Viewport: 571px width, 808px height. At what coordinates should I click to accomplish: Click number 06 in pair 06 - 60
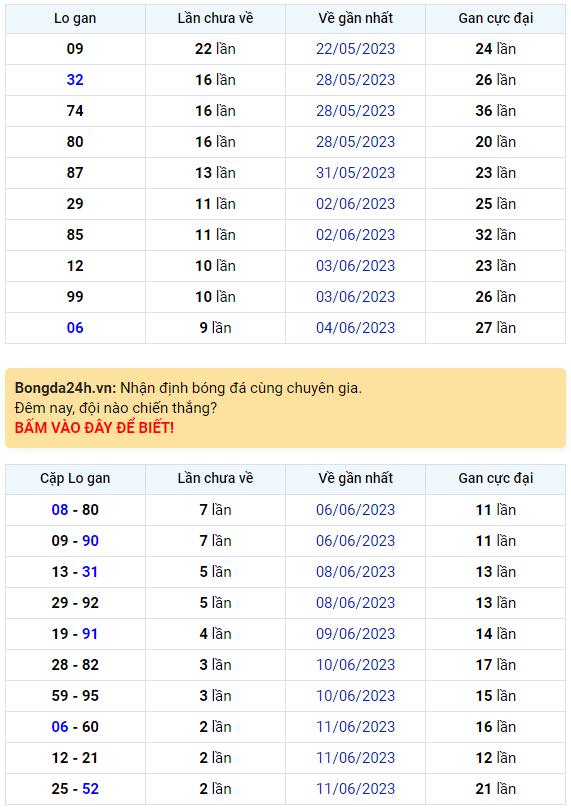click(60, 727)
